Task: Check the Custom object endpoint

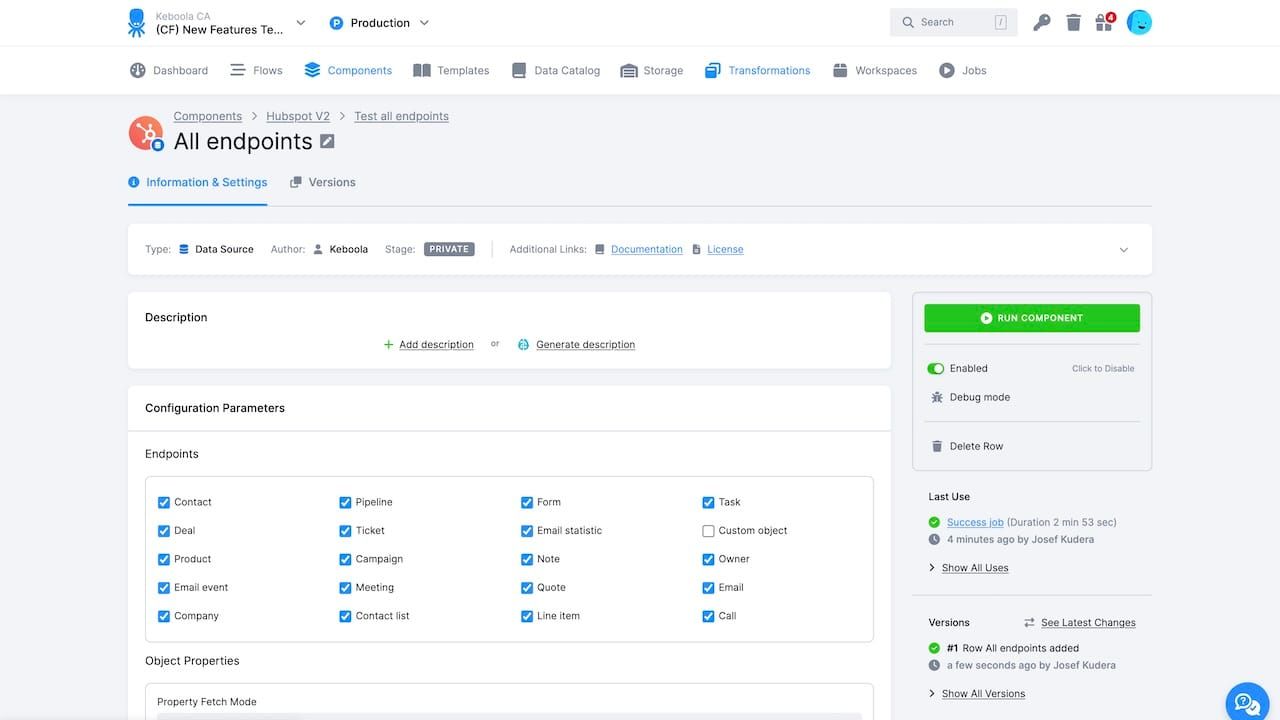Action: click(x=708, y=531)
